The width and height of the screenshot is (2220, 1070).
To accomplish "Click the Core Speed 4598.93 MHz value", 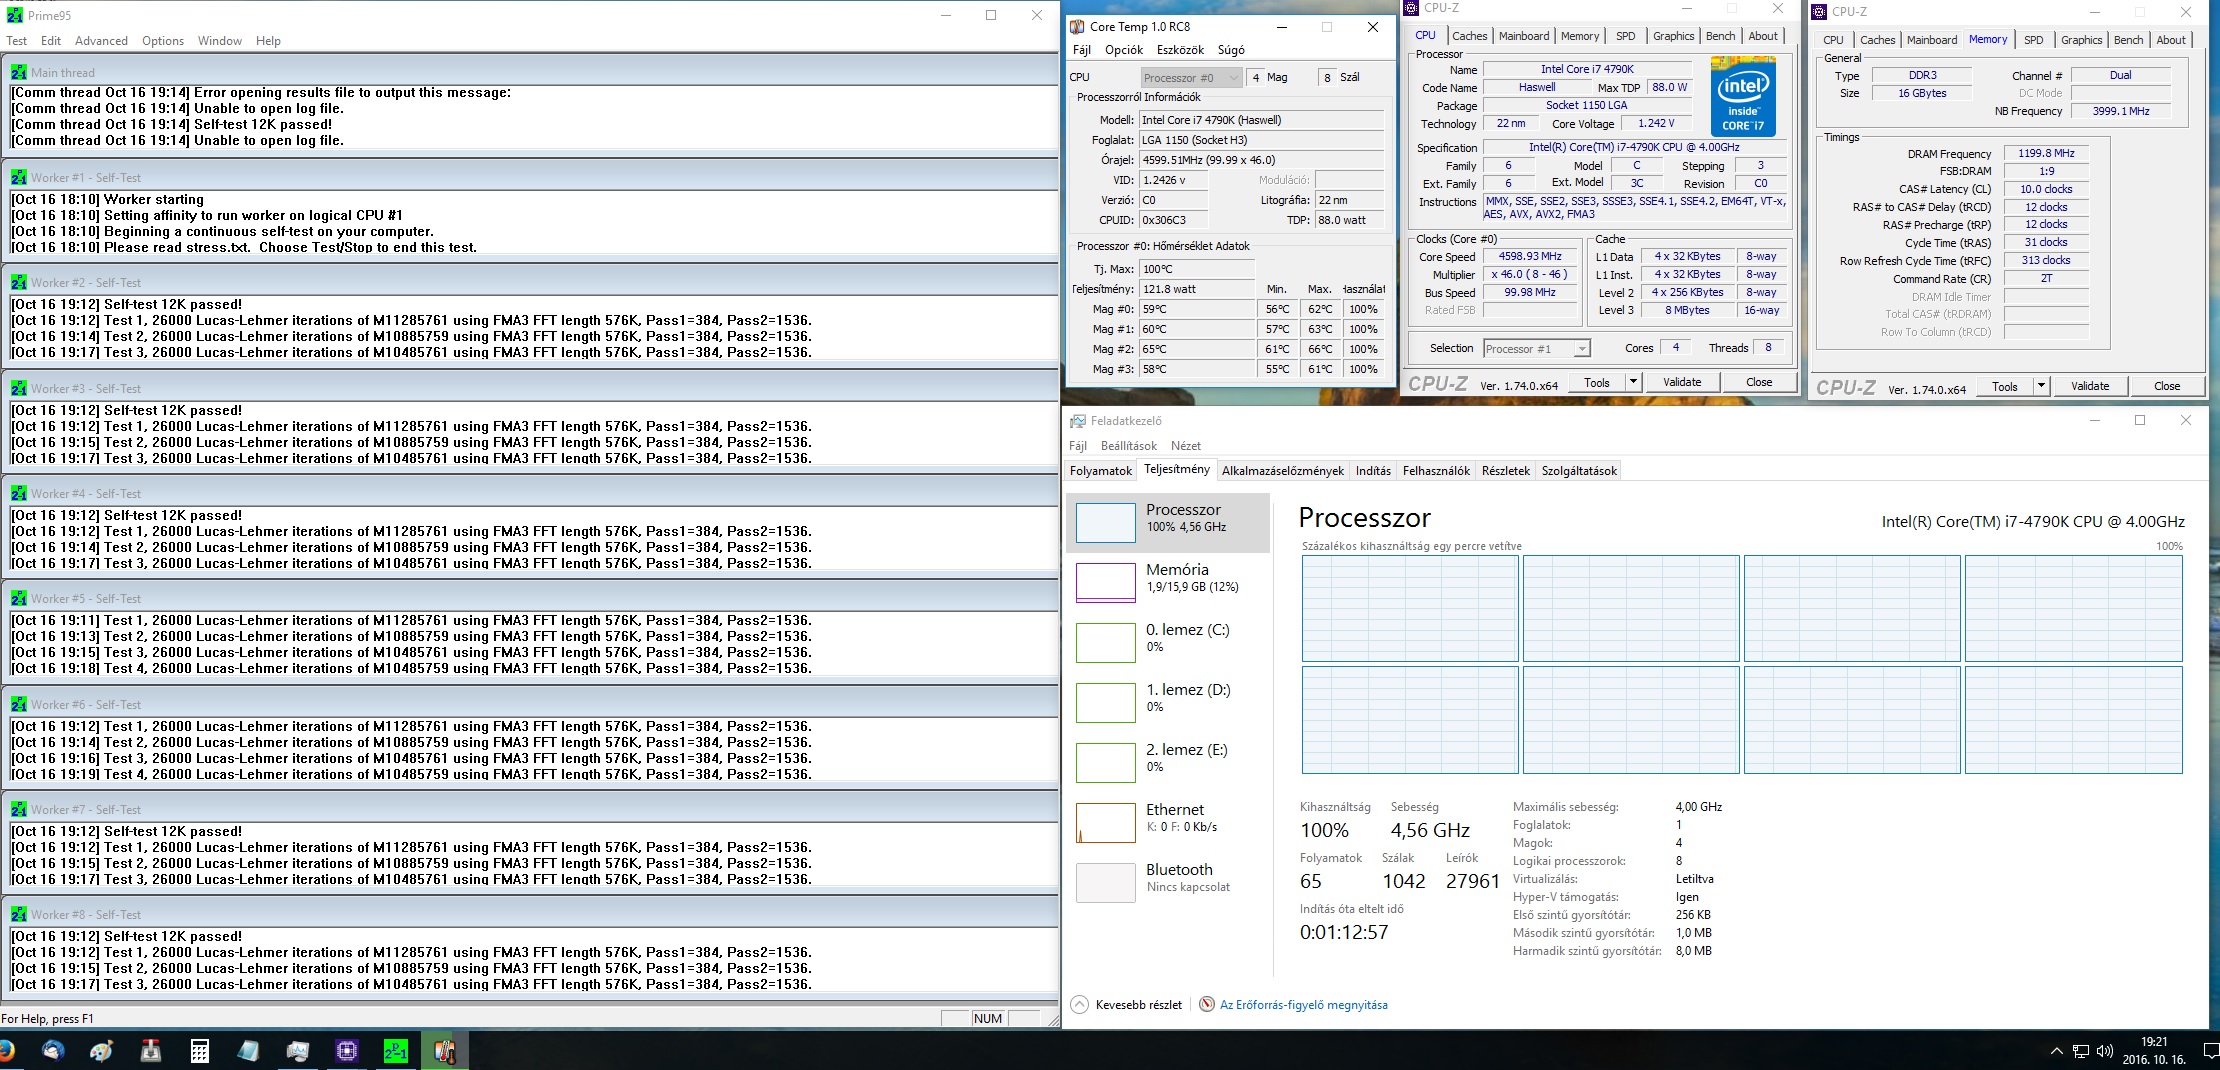I will pos(1530,257).
